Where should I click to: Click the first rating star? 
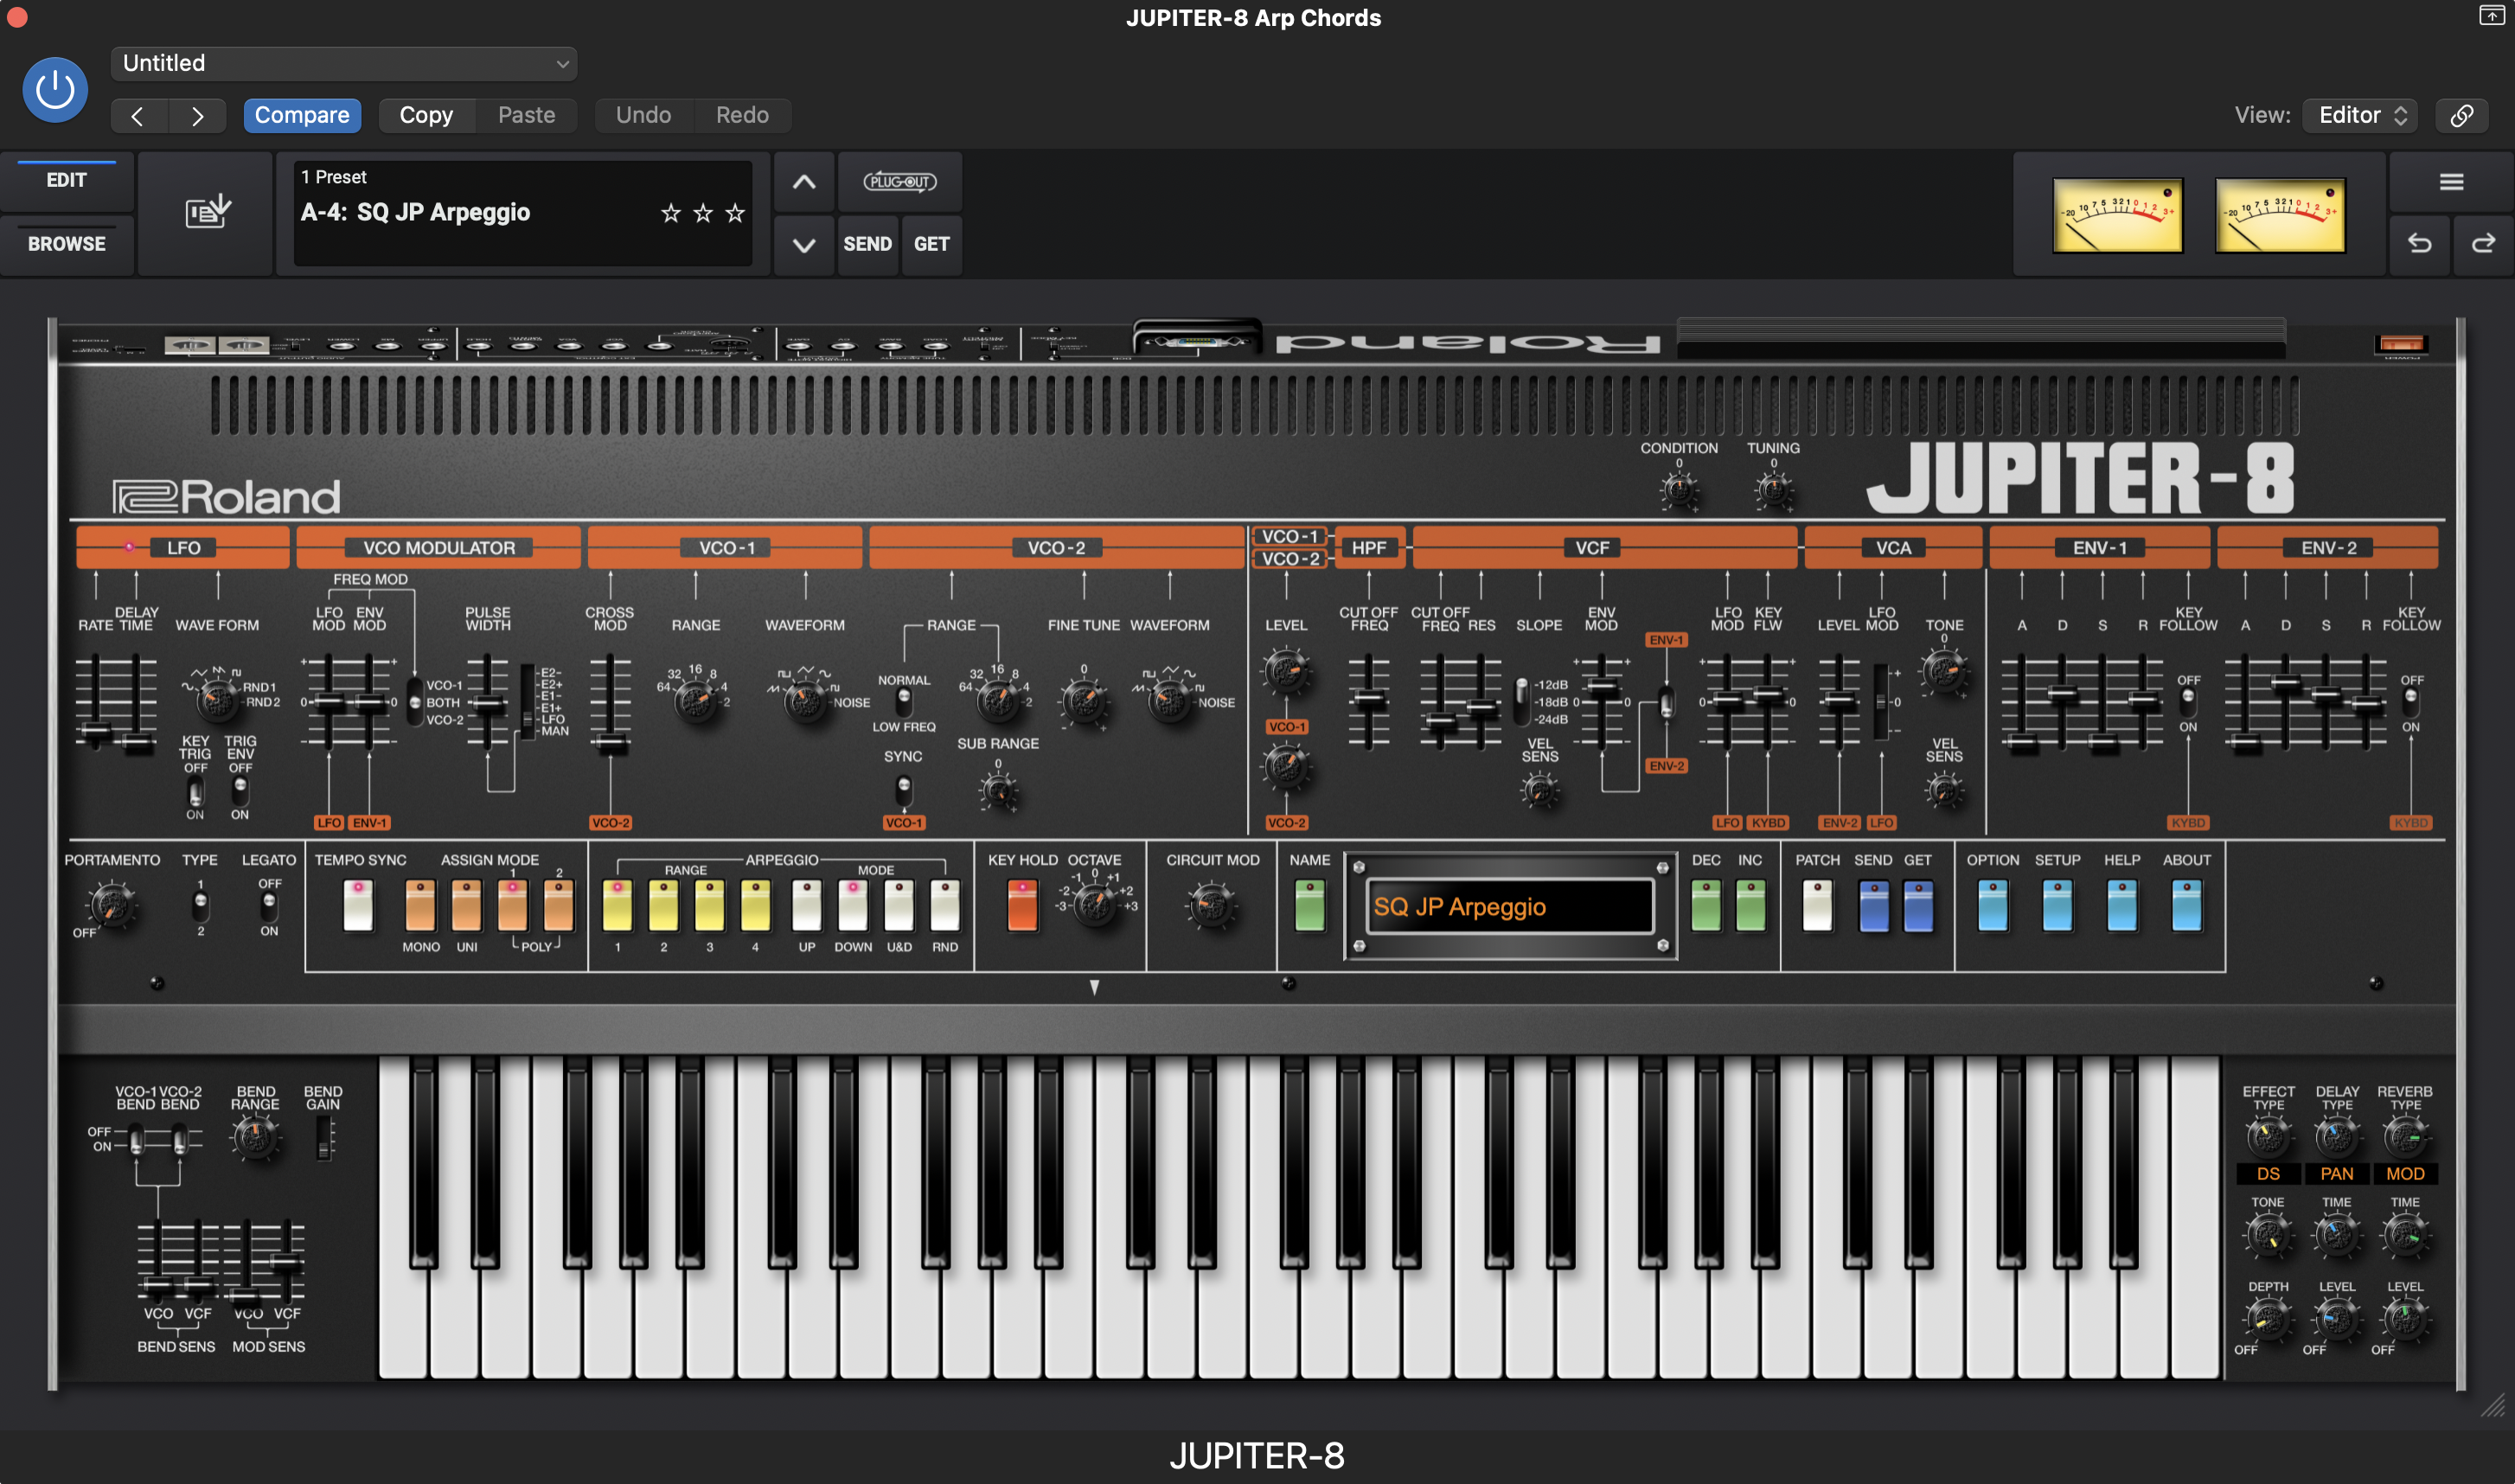(x=671, y=213)
